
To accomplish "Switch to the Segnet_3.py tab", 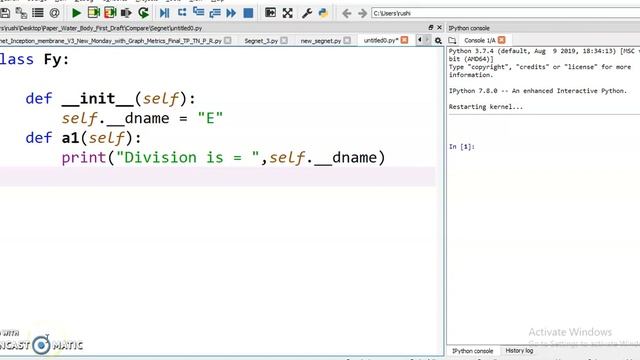I will pyautogui.click(x=261, y=41).
